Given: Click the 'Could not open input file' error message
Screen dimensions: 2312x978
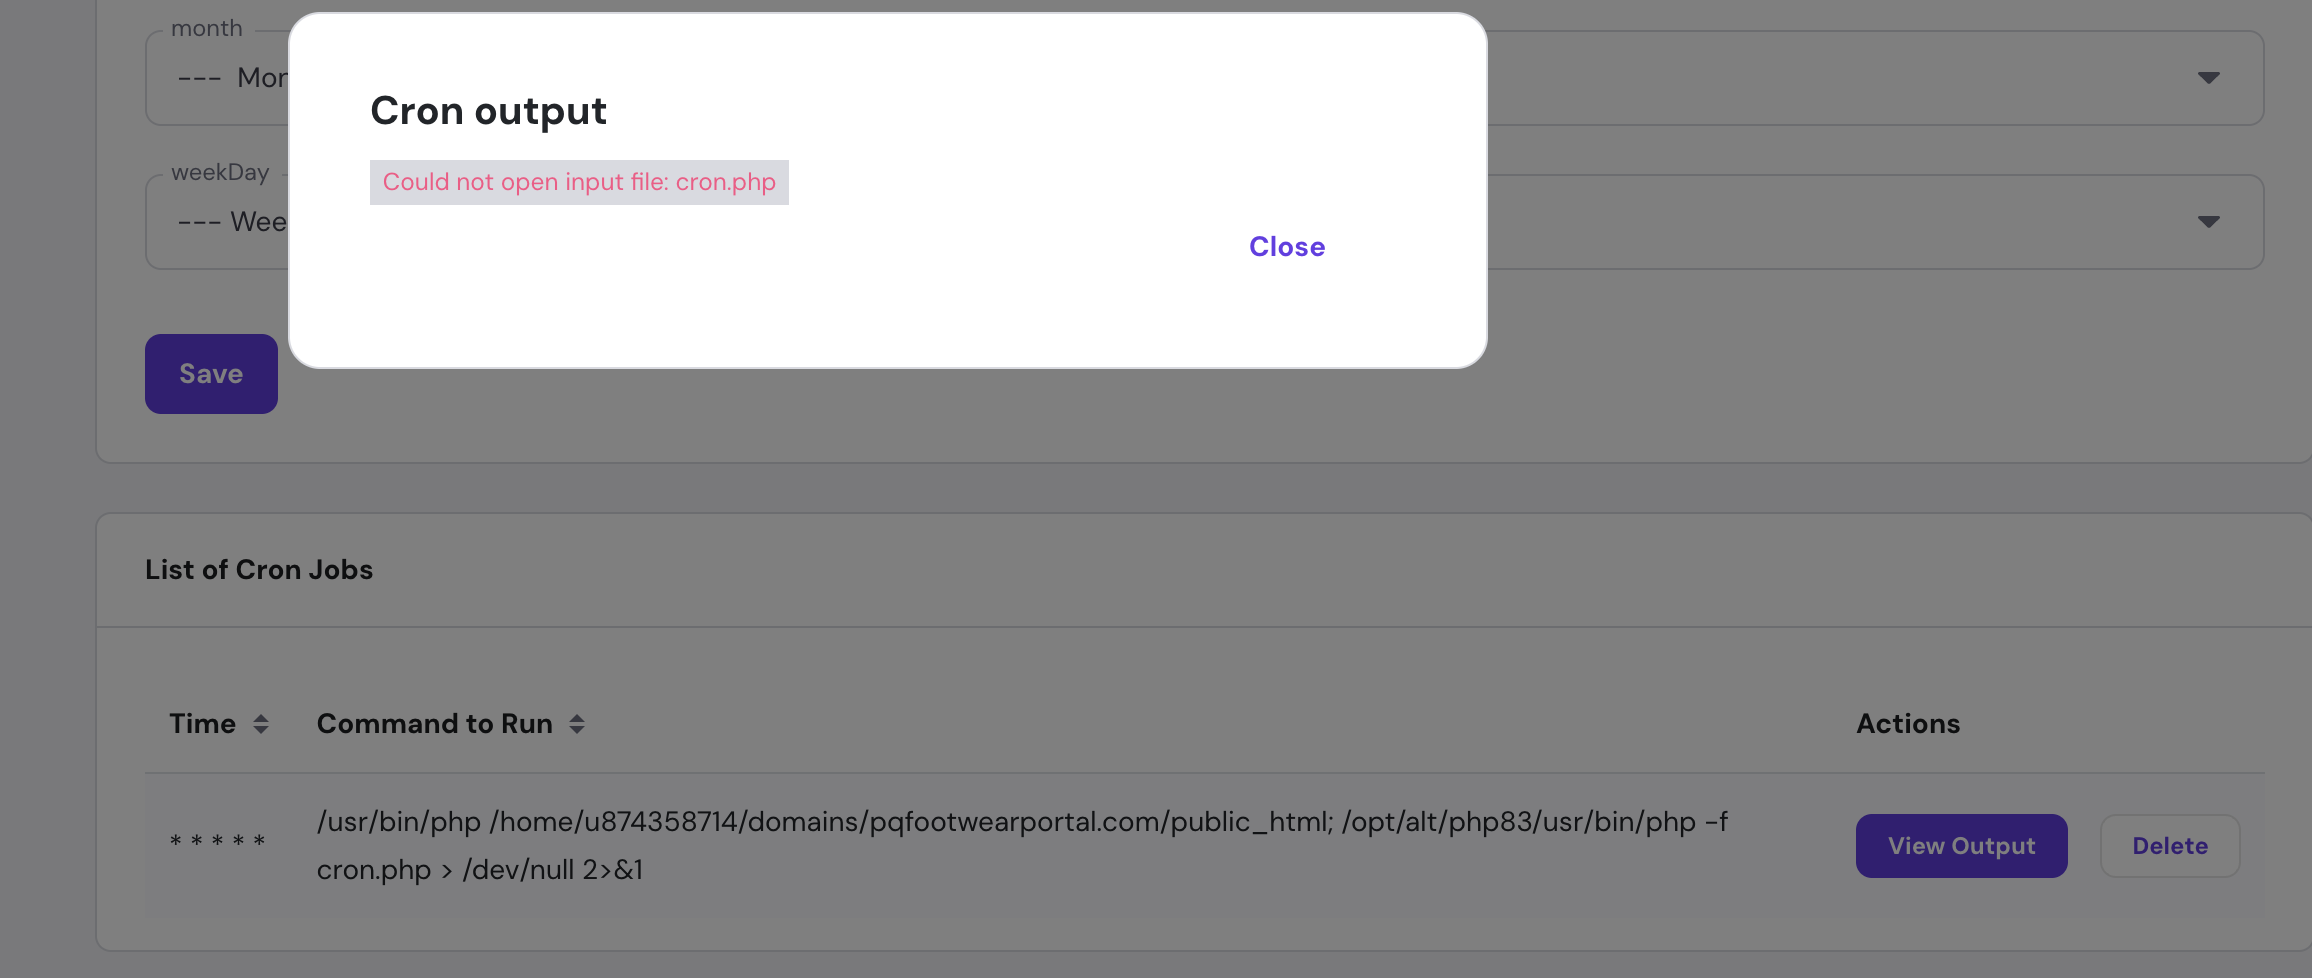Looking at the screenshot, I should 579,182.
